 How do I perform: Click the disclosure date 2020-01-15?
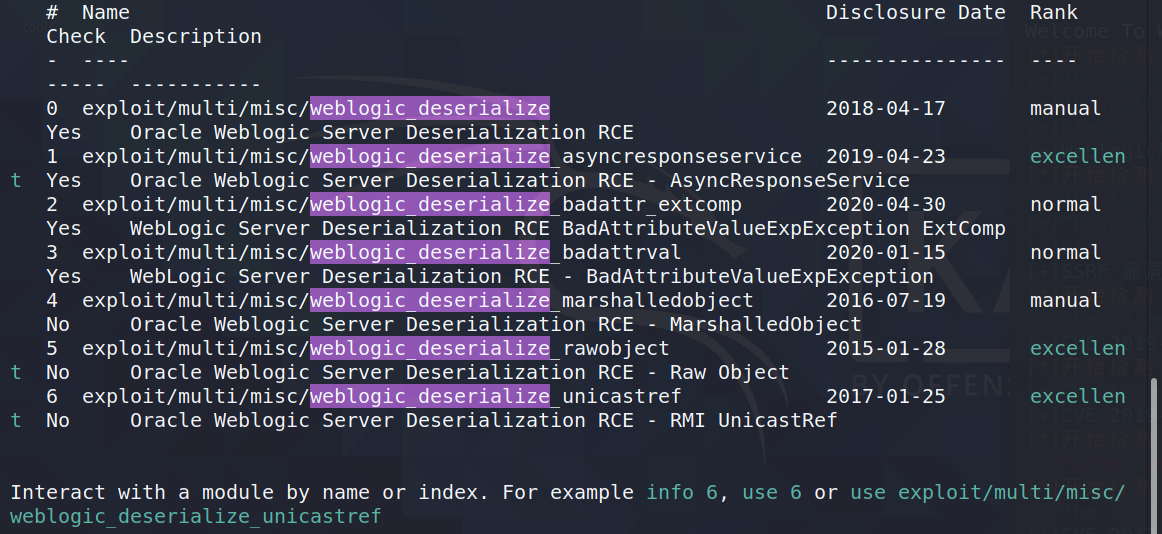pos(886,253)
